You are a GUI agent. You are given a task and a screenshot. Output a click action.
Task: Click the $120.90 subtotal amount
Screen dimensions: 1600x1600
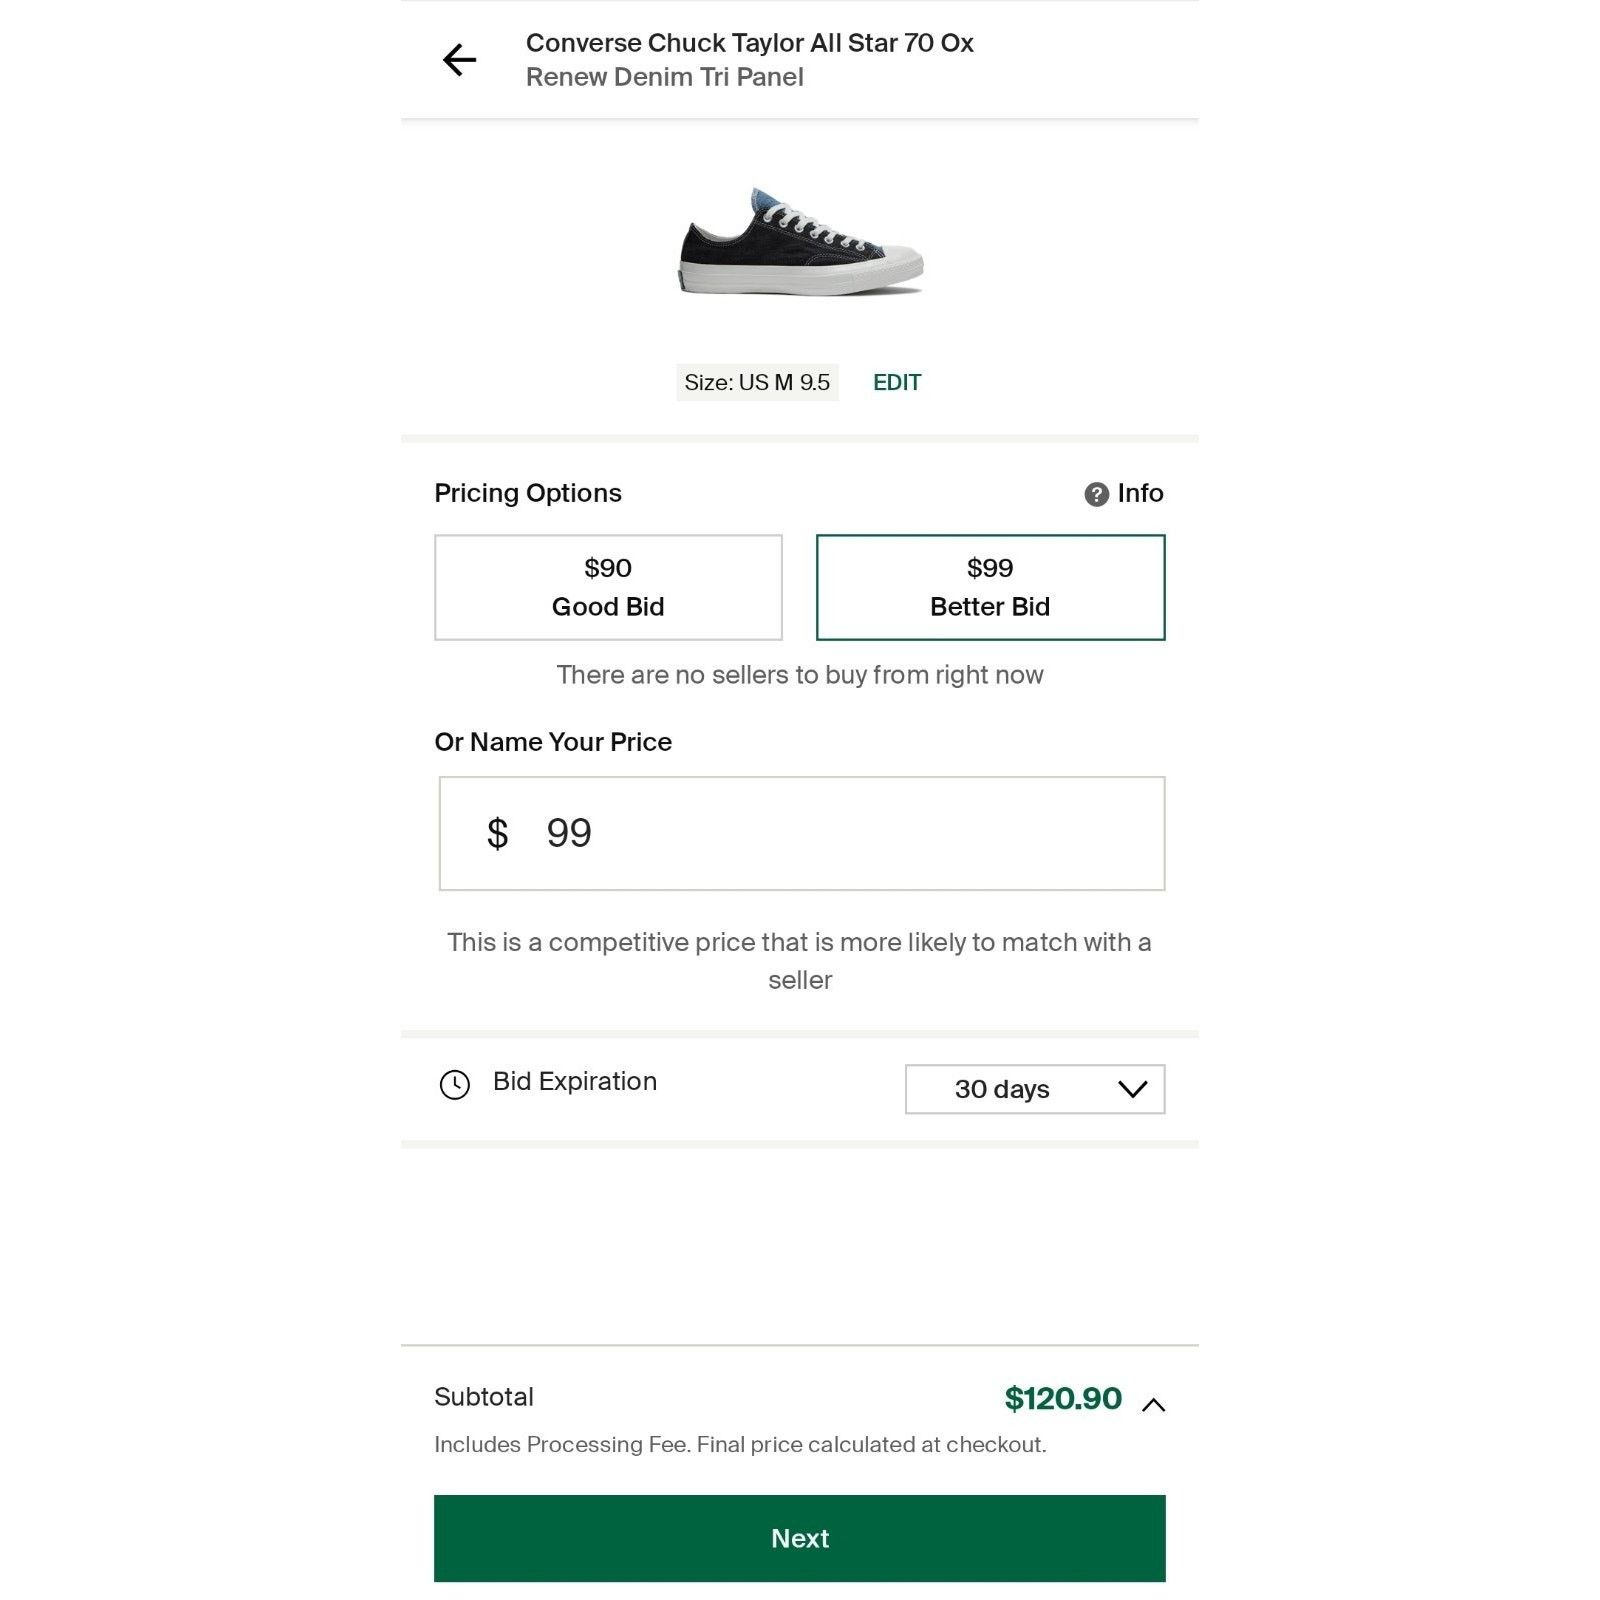(1063, 1398)
